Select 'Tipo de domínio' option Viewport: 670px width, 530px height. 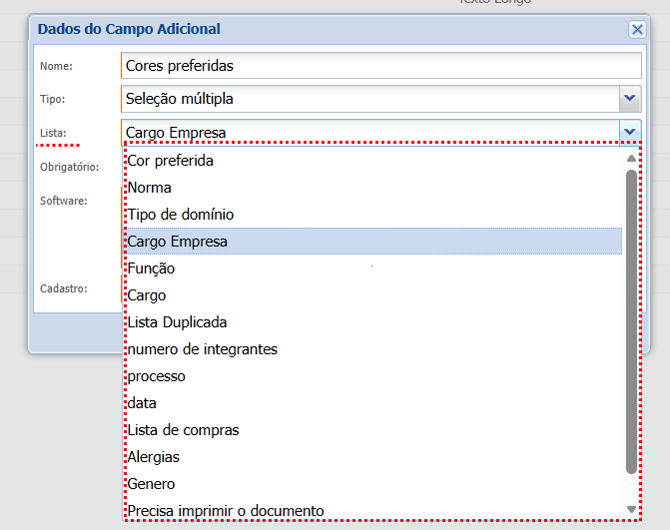click(180, 214)
